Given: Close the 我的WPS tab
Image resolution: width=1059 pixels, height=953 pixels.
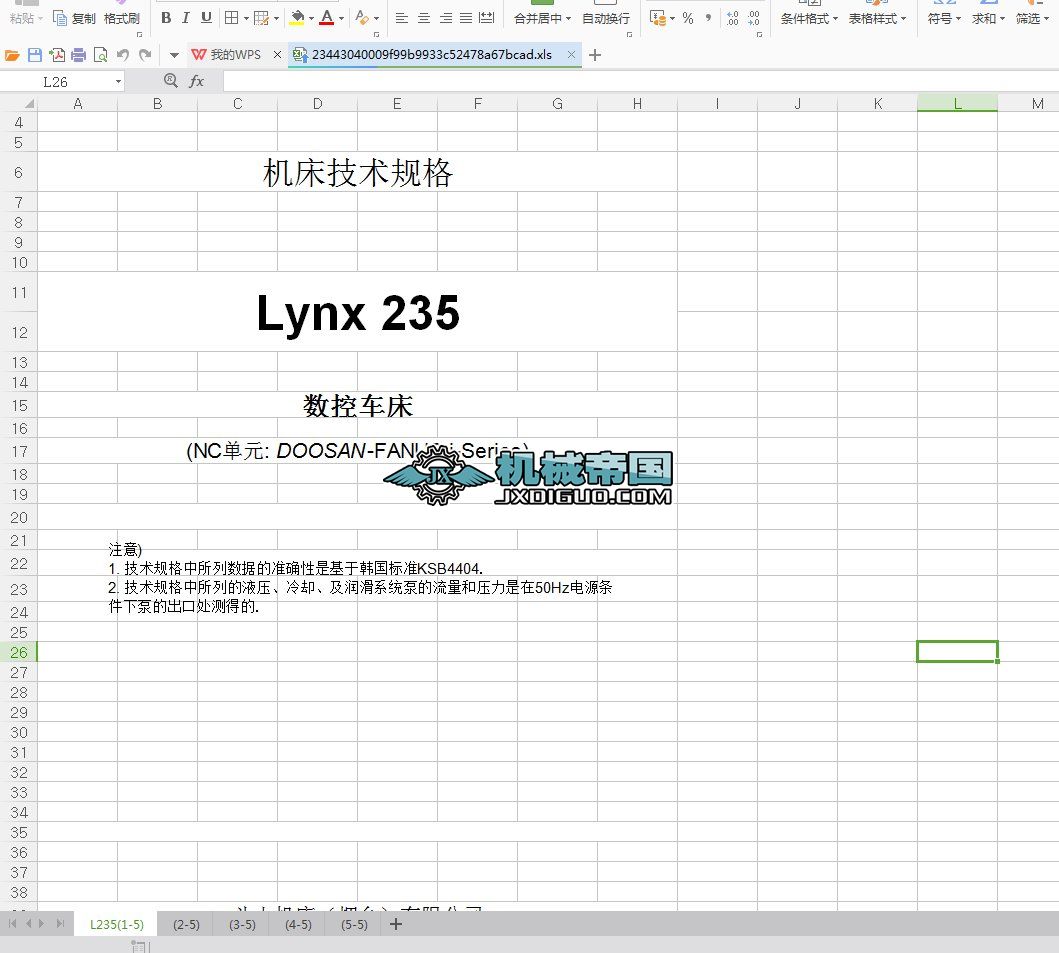Looking at the screenshot, I should click(277, 55).
